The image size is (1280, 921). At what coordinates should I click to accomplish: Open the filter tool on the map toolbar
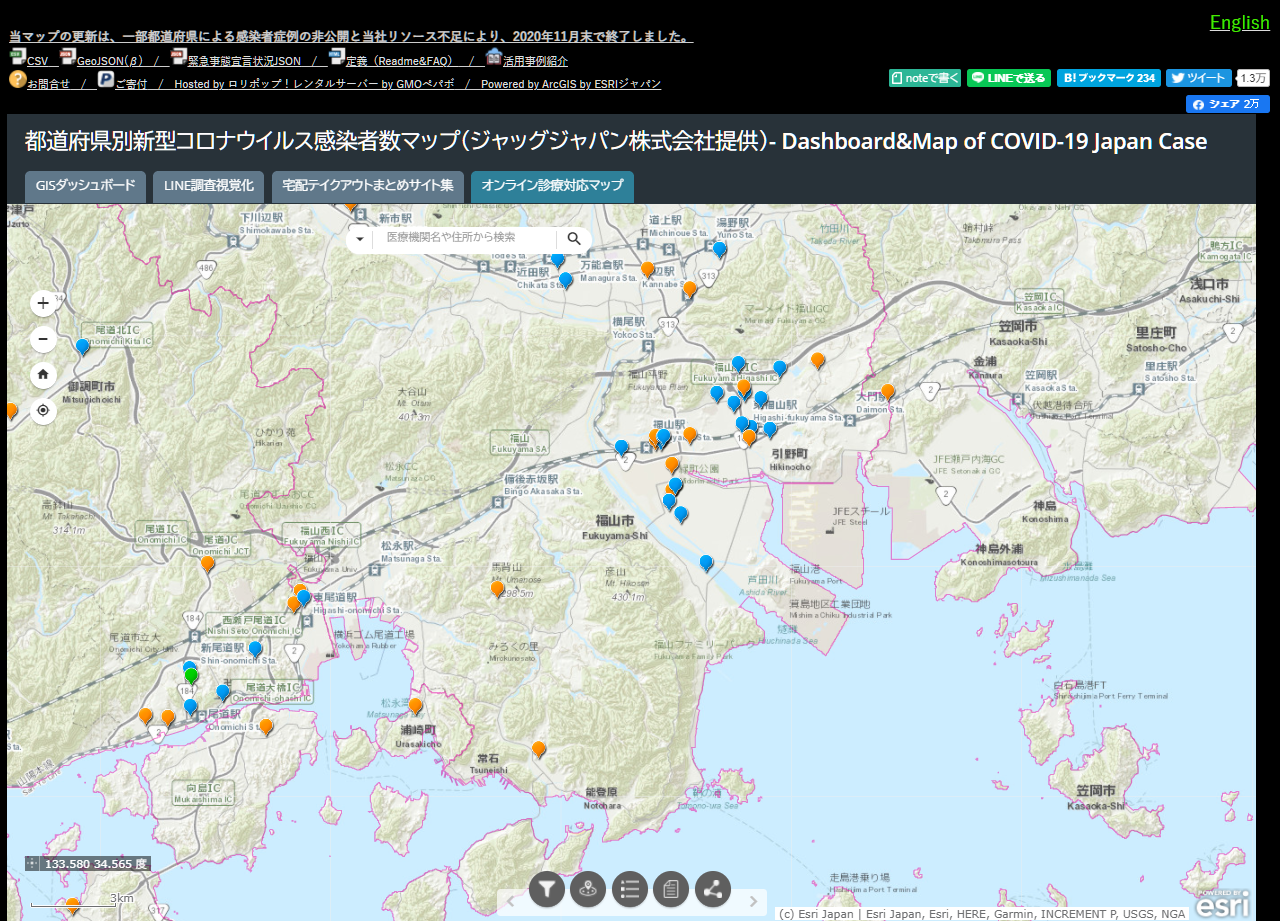[x=546, y=888]
